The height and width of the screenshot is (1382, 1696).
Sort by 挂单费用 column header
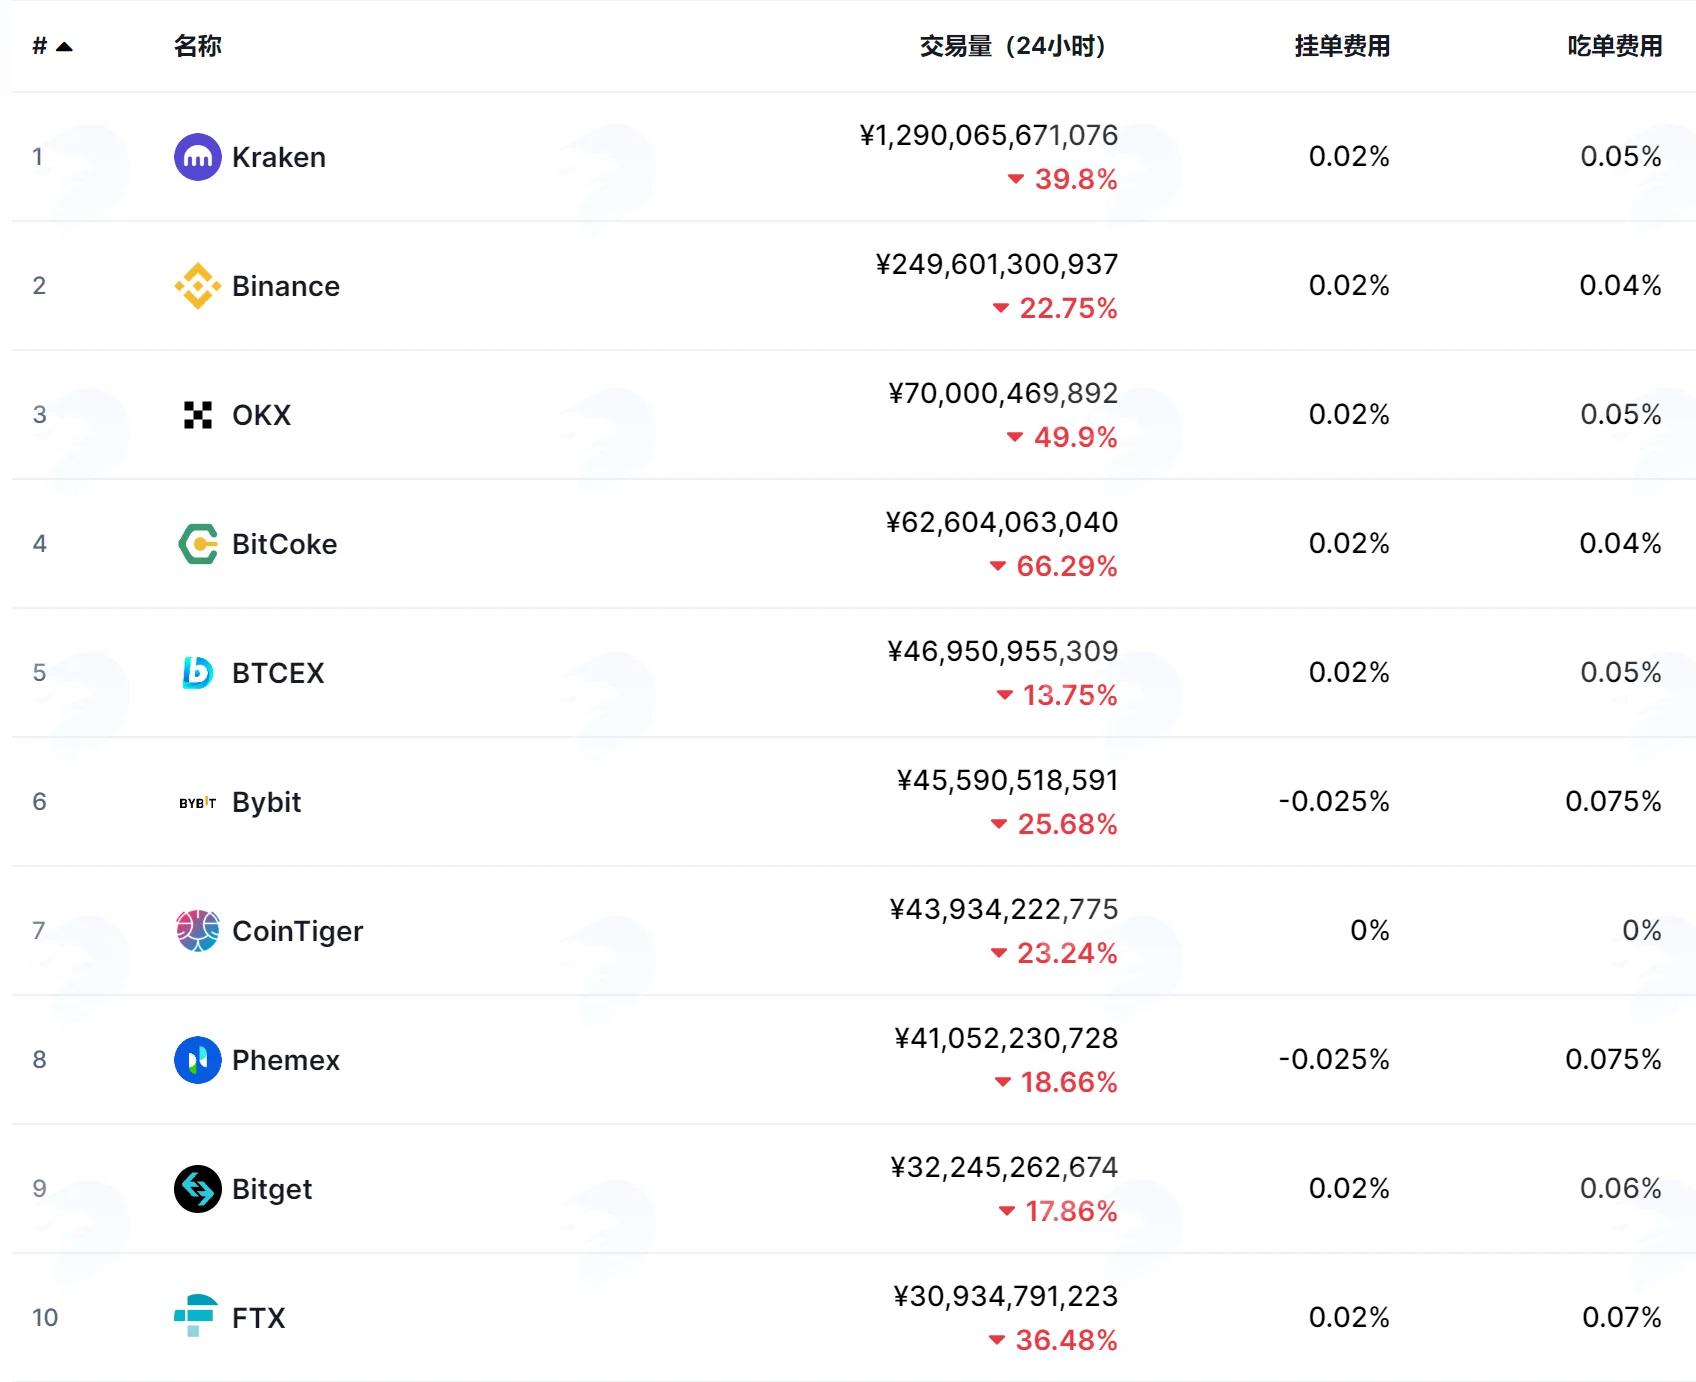(x=1342, y=46)
